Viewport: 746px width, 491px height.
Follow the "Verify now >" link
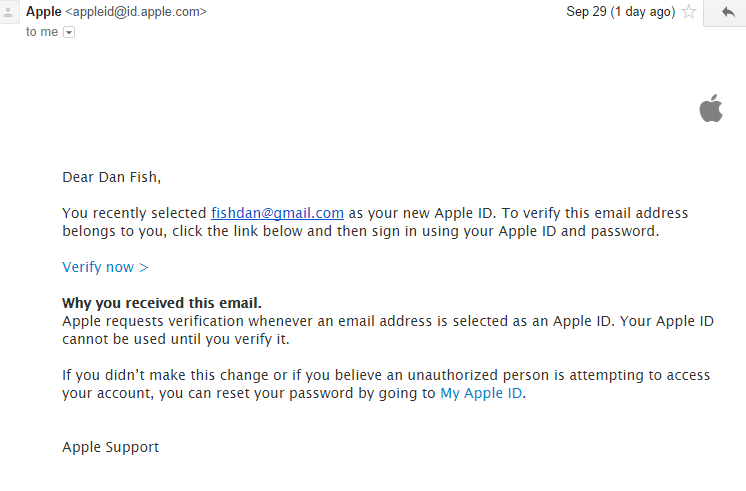105,267
